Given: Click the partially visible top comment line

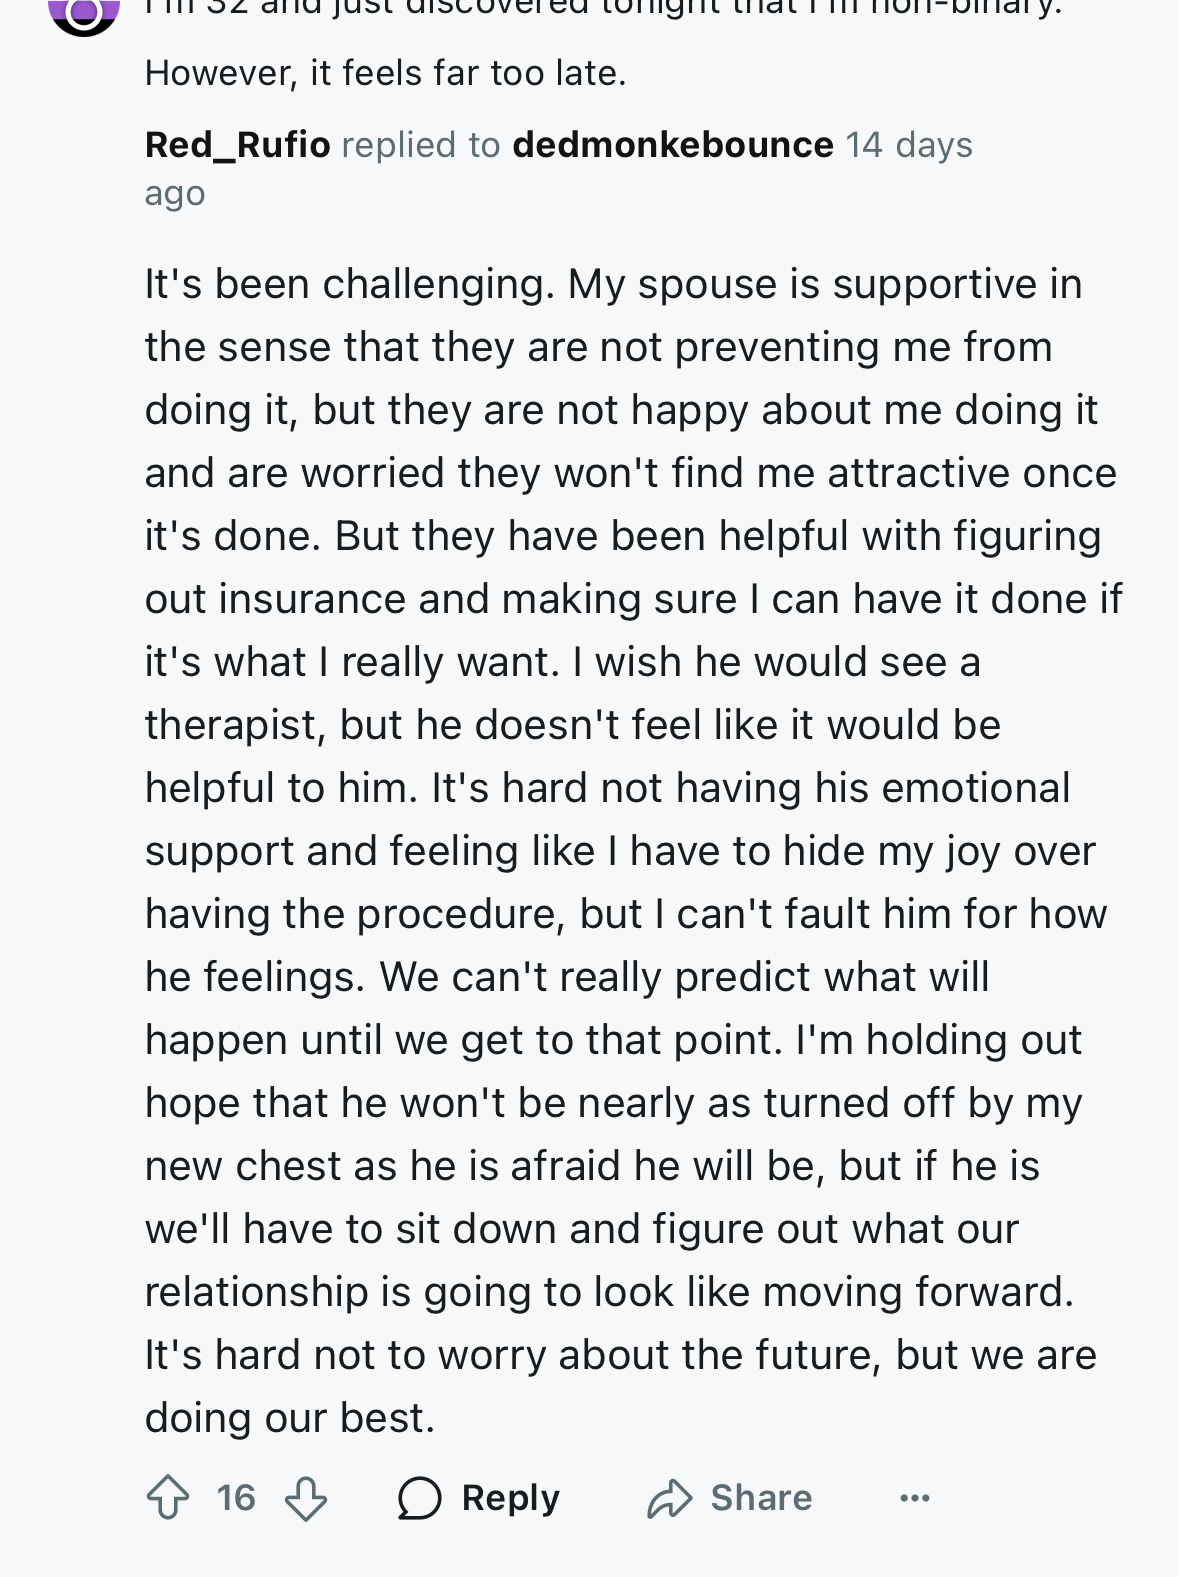Looking at the screenshot, I should 603,9.
